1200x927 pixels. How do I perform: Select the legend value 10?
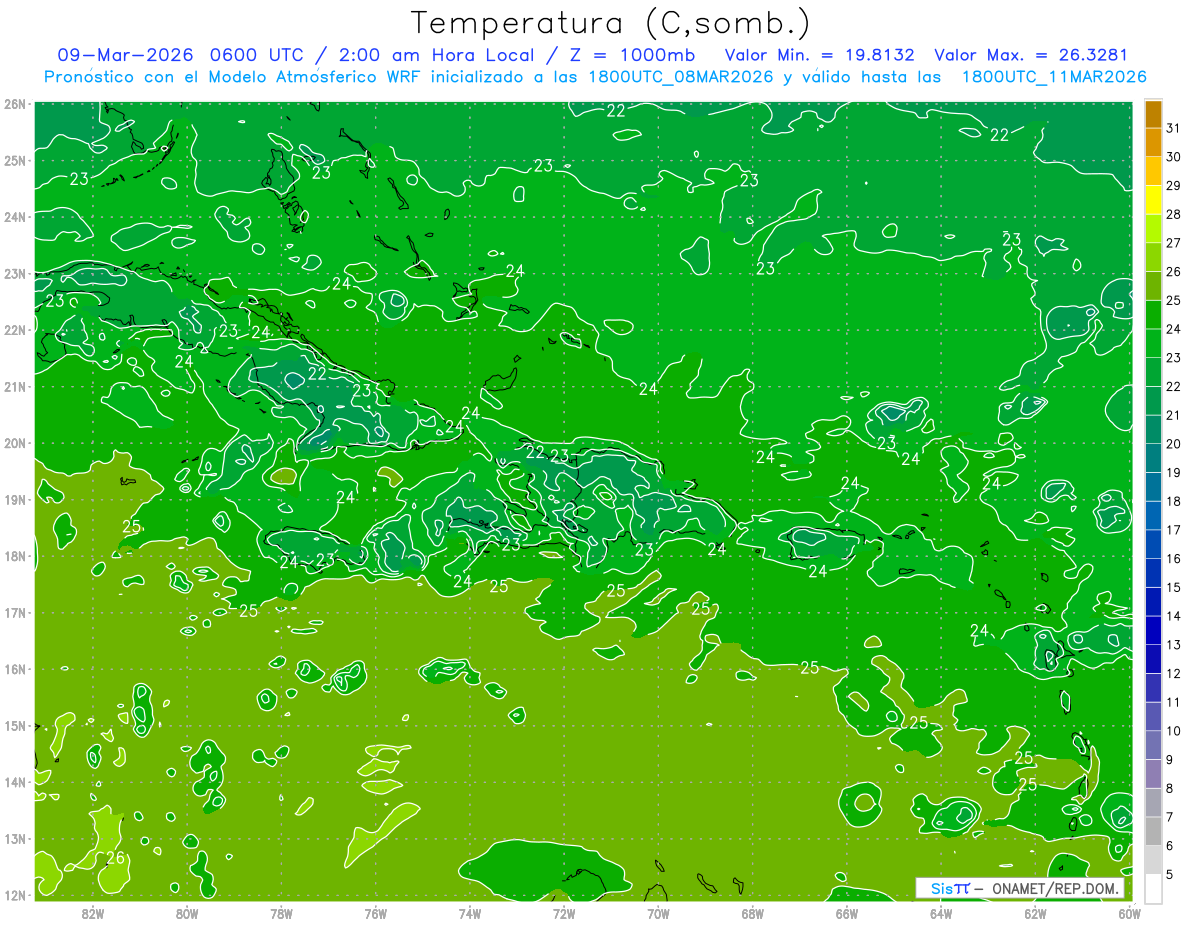click(1173, 731)
